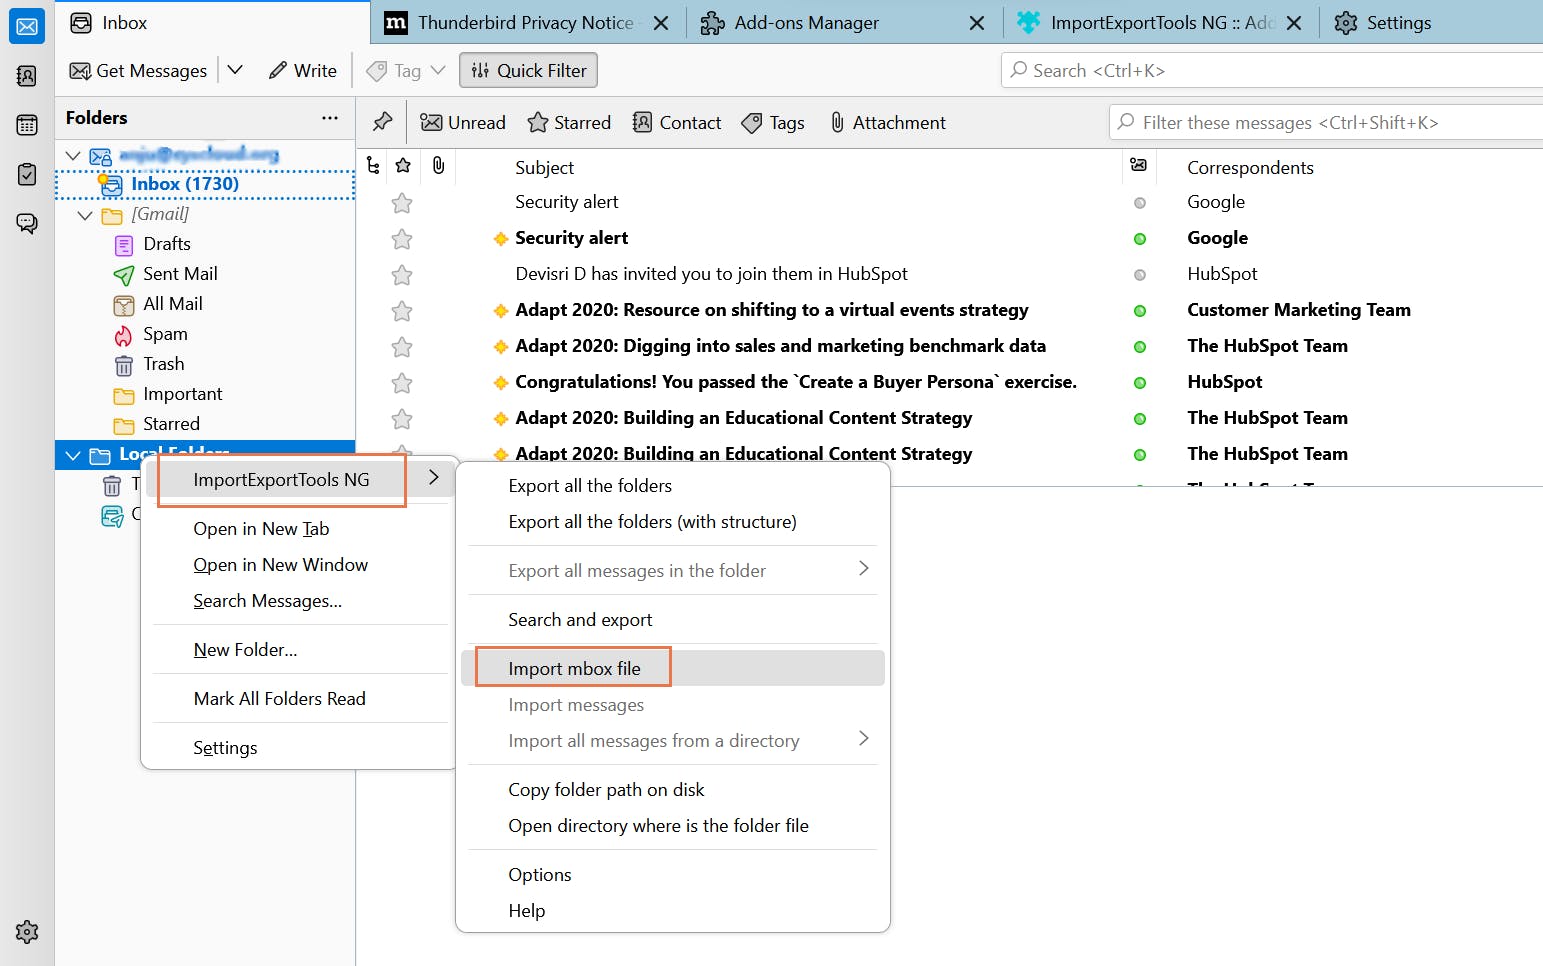The image size is (1543, 966).
Task: Mark Customer Marketing Team message as read
Action: (x=1140, y=311)
